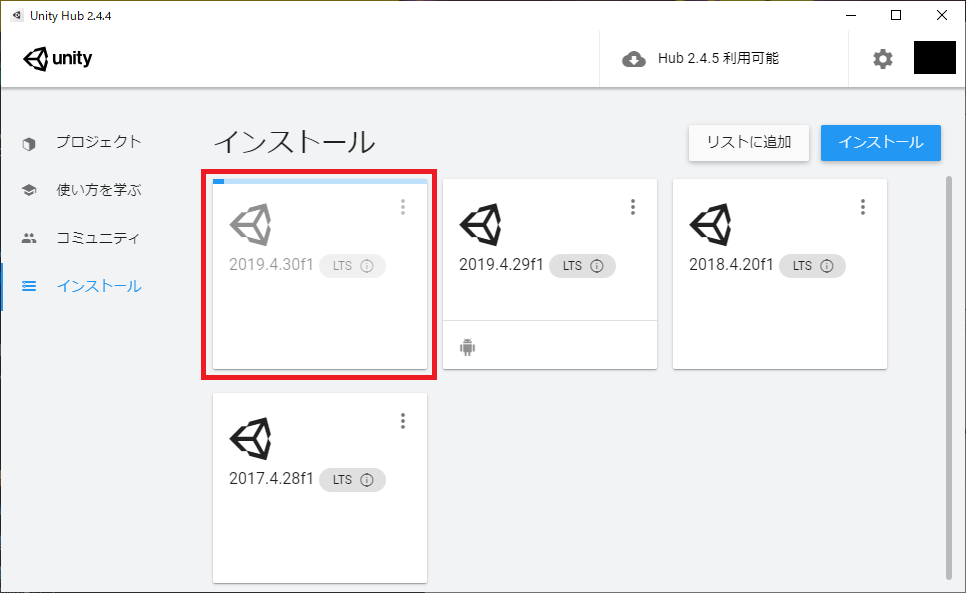Click the info icon on 2019.4.29f1 LTS badge

(597, 266)
